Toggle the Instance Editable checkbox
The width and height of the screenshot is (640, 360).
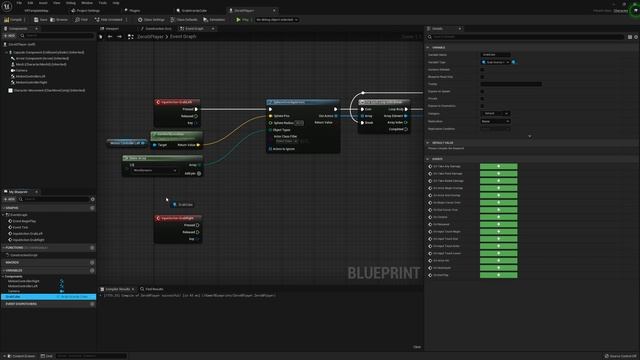point(482,69)
